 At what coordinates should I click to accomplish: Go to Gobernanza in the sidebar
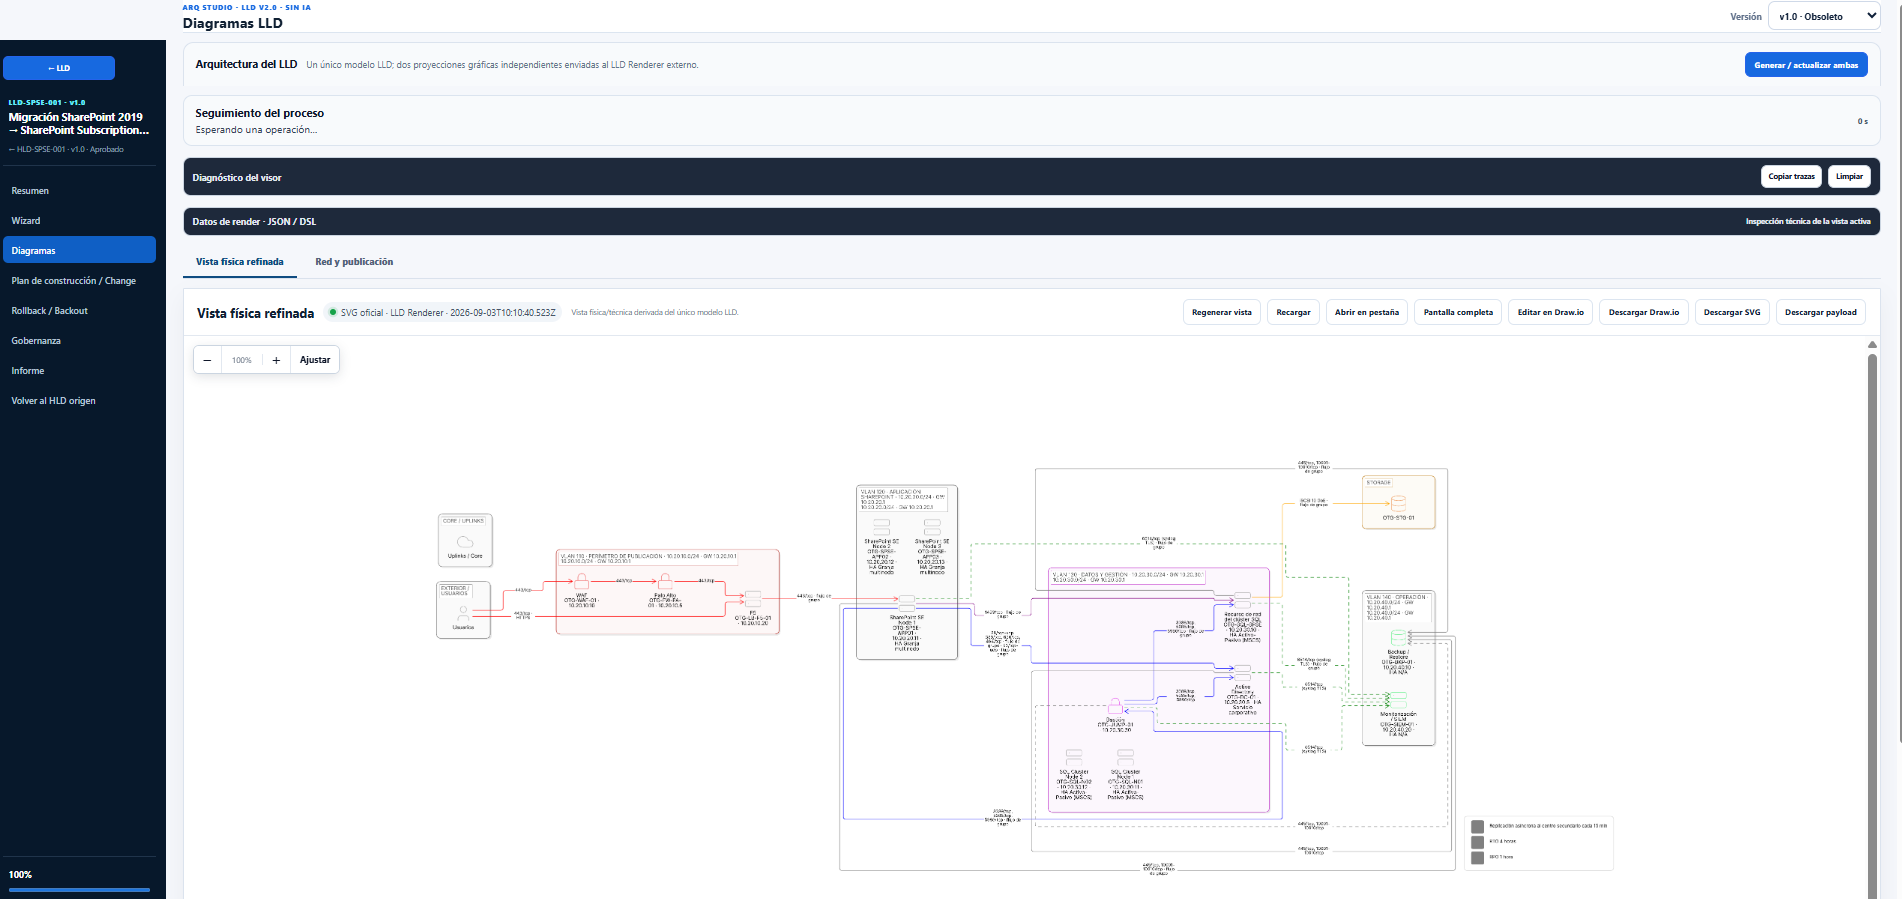[x=80, y=341]
